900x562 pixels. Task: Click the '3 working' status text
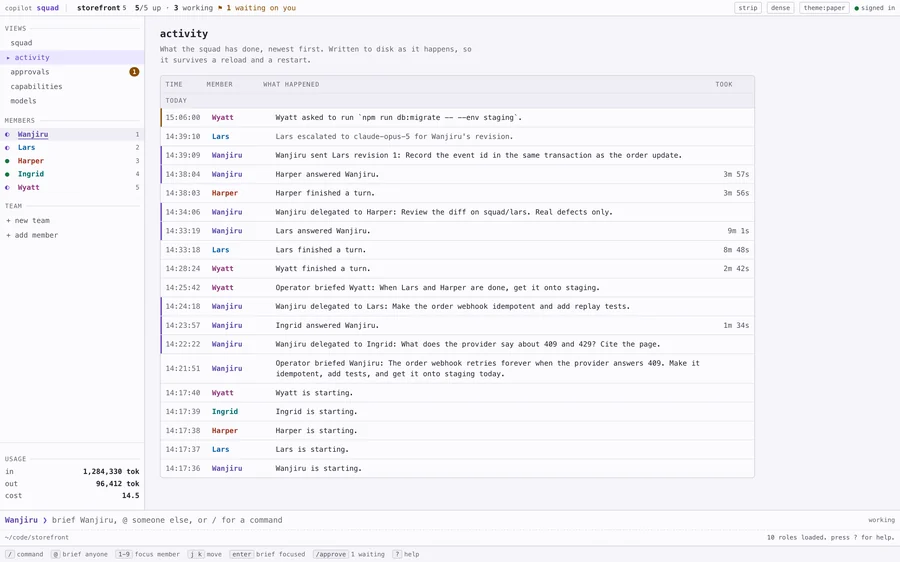click(193, 8)
